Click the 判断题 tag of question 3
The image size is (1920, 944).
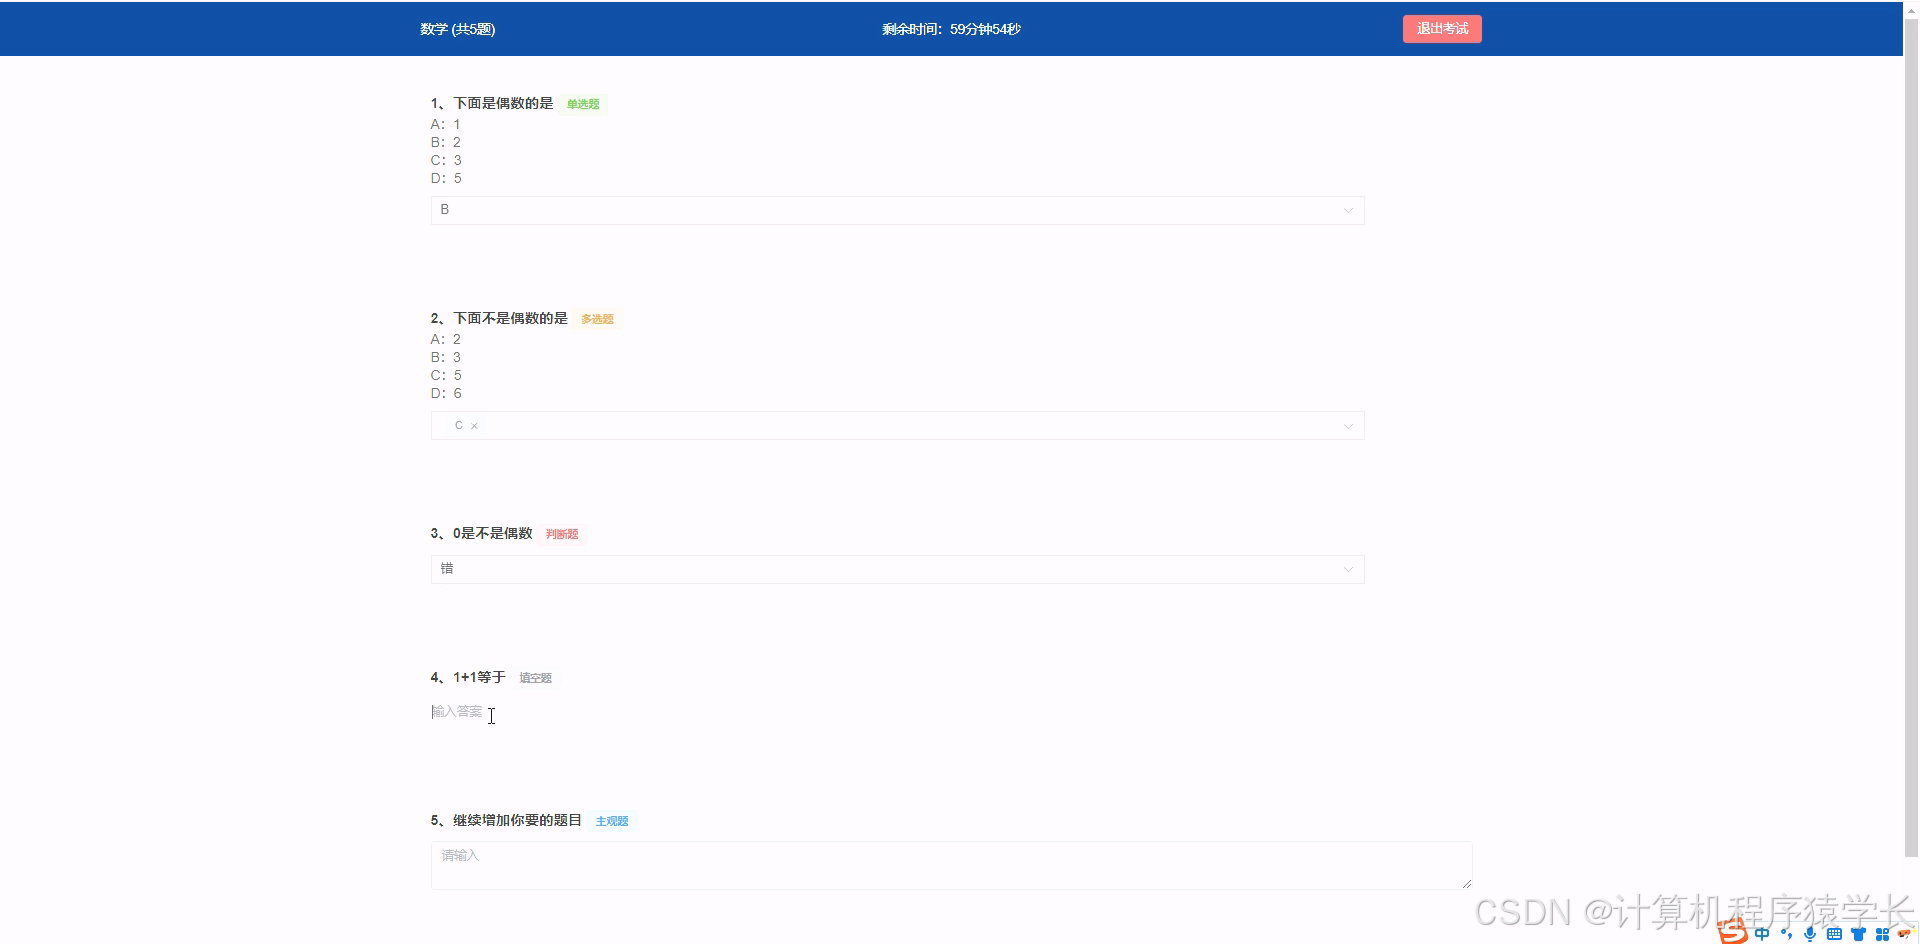562,534
